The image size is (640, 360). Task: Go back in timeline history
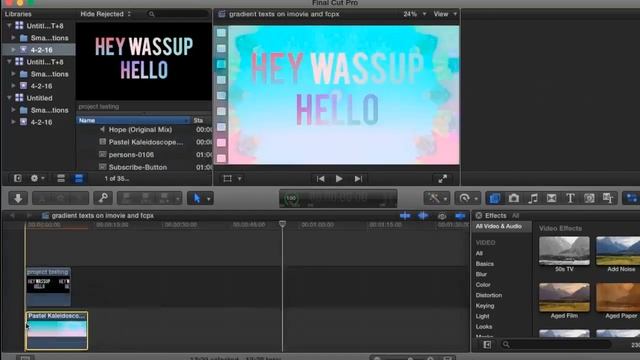coord(12,216)
